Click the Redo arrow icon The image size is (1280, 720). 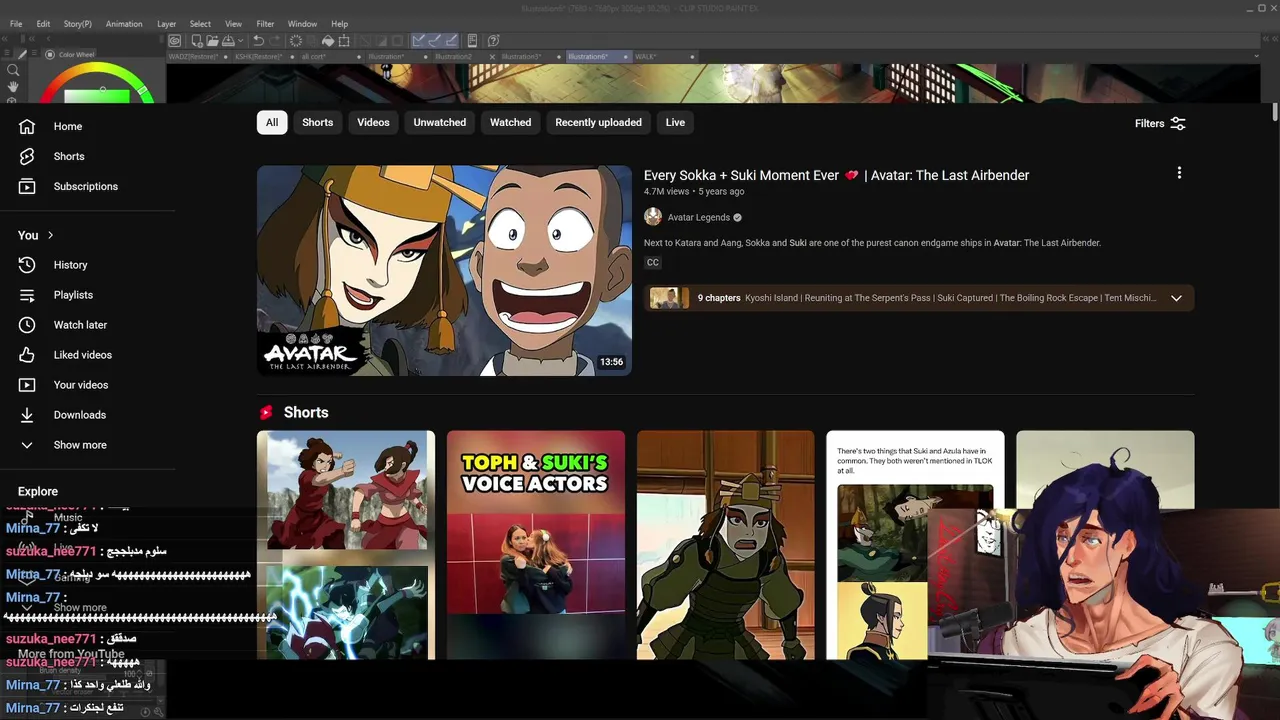pos(275,41)
